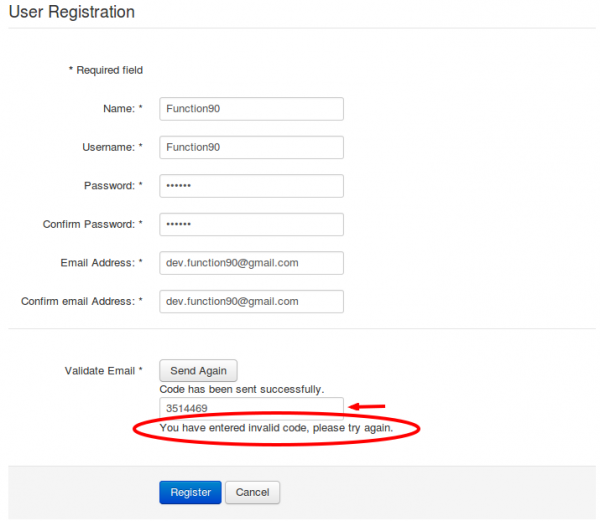Image resolution: width=600 pixels, height=521 pixels.
Task: Click the User Registration heading
Action: point(72,12)
